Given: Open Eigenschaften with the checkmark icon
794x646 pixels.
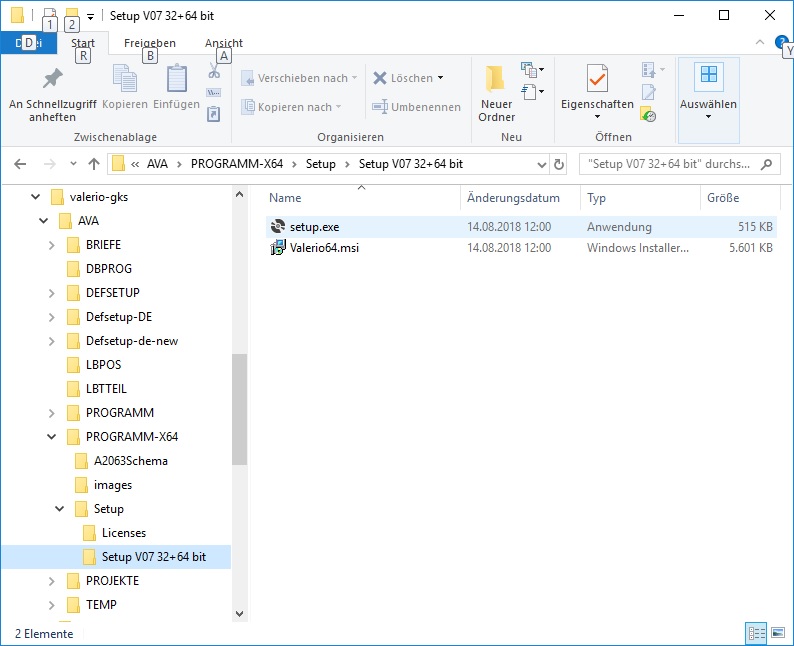Looking at the screenshot, I should click(x=597, y=80).
